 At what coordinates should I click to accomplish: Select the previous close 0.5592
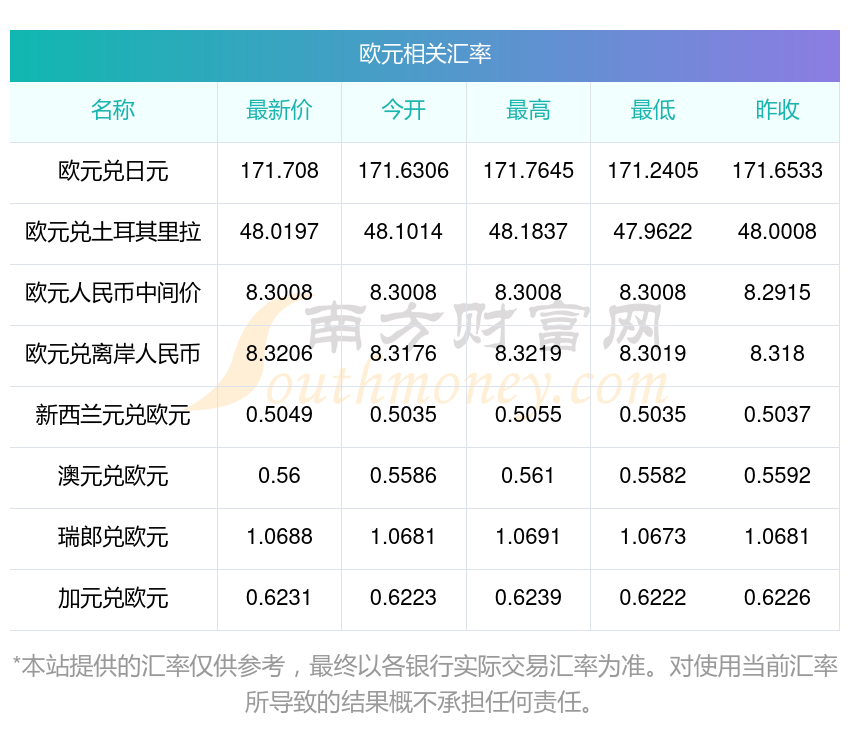click(777, 475)
